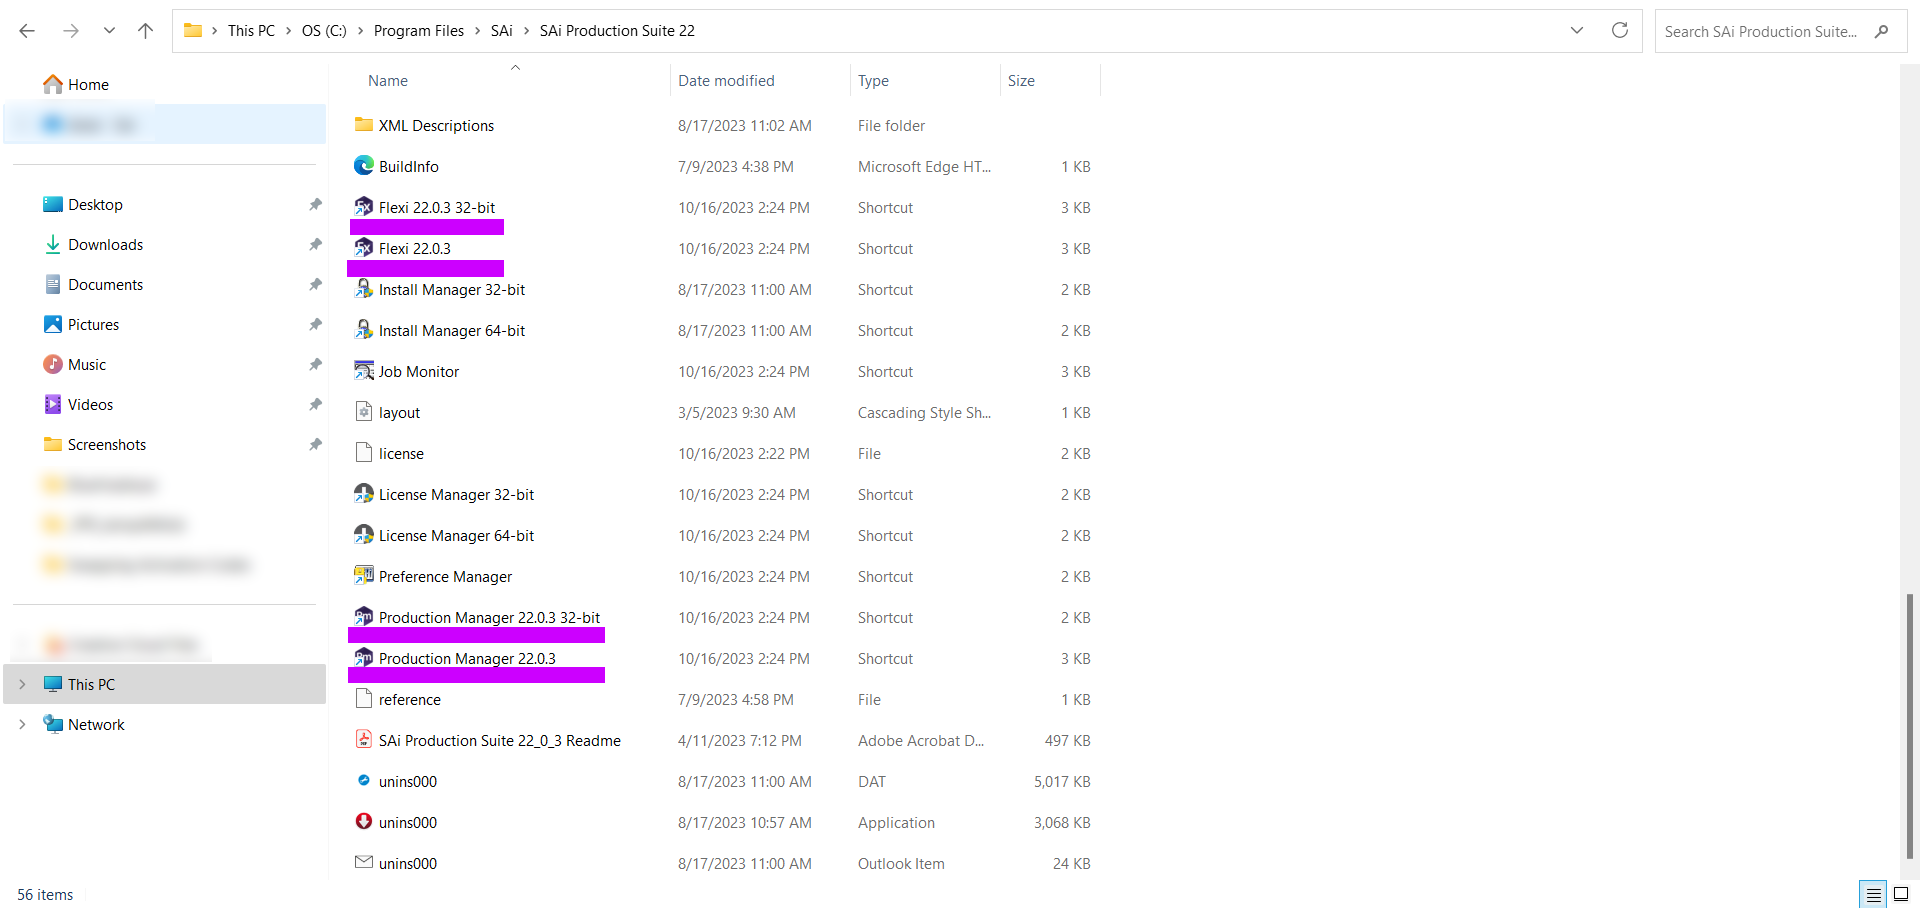Navigate to SAi breadcrumb segment
This screenshot has height=908, width=1920.
[502, 31]
